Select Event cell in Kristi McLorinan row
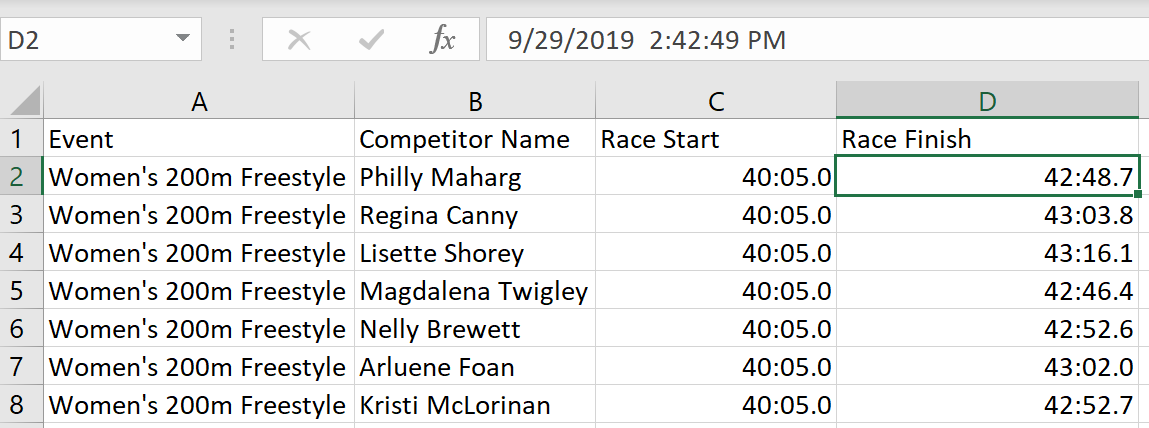Image resolution: width=1149 pixels, height=428 pixels. point(199,405)
